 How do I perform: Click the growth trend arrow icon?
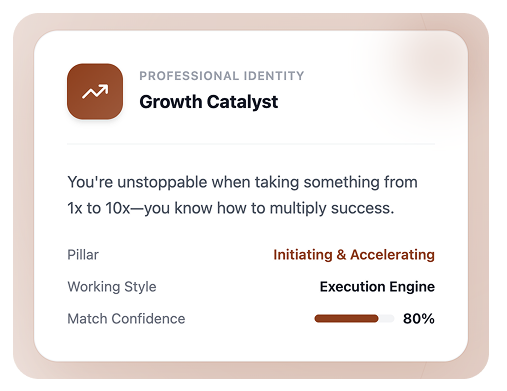[x=95, y=91]
